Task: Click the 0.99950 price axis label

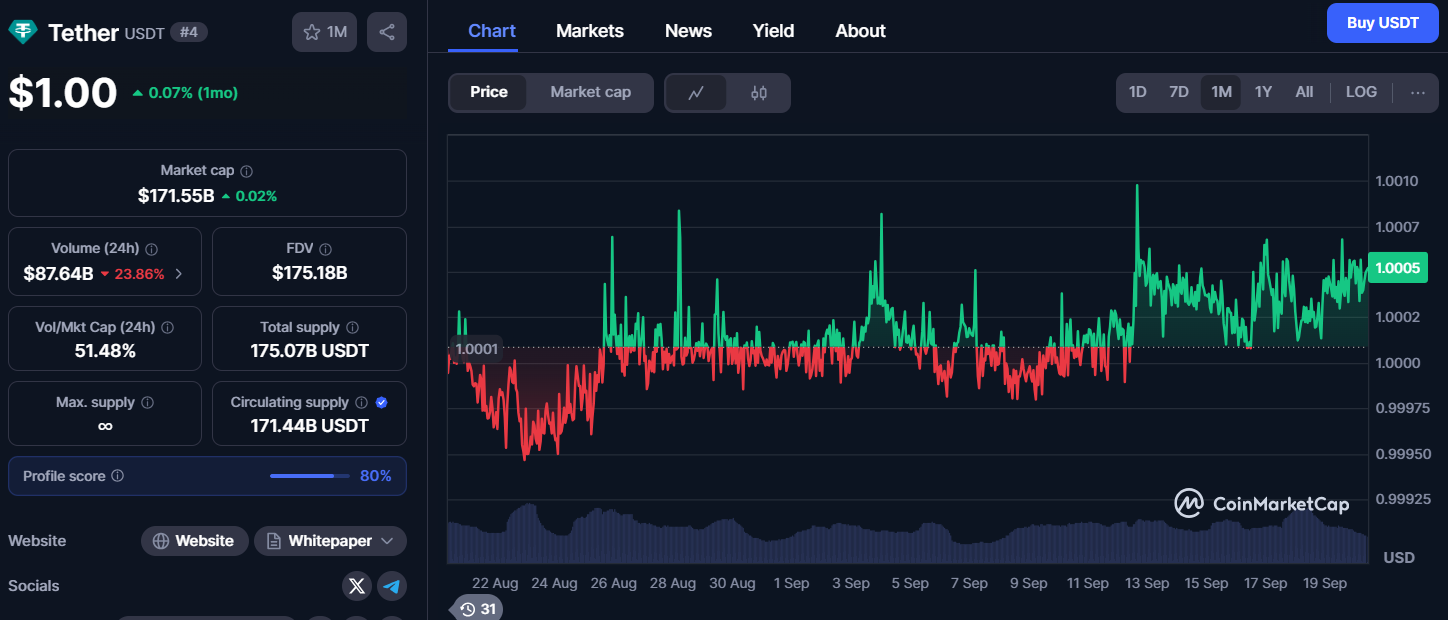Action: coord(1403,454)
